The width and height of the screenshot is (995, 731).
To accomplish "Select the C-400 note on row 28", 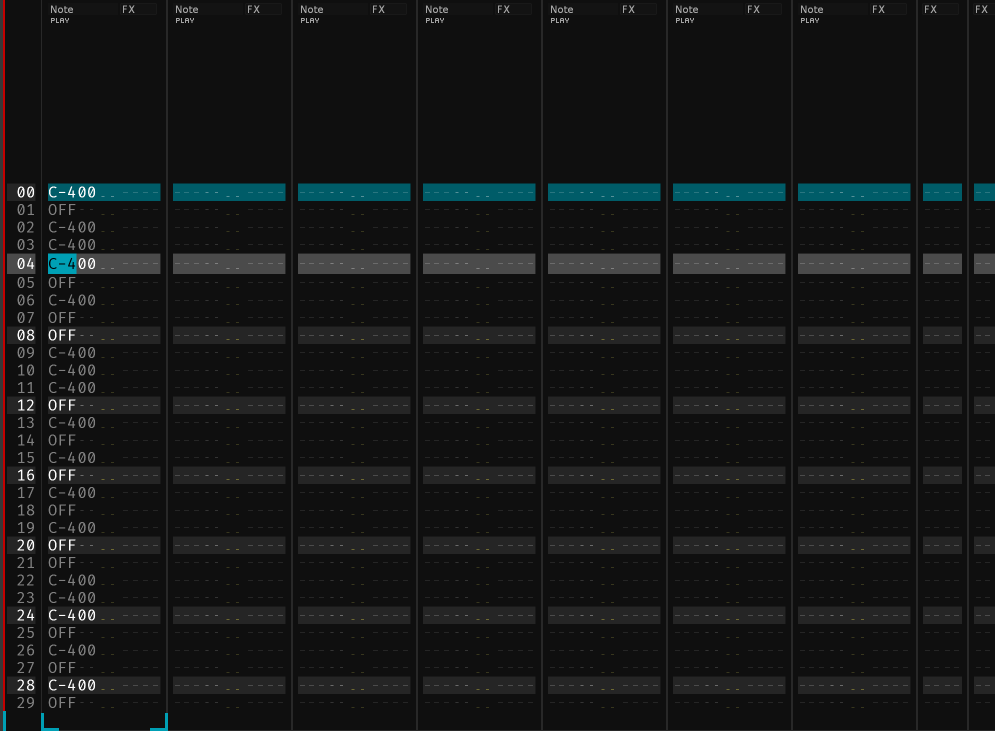I will tap(72, 686).
